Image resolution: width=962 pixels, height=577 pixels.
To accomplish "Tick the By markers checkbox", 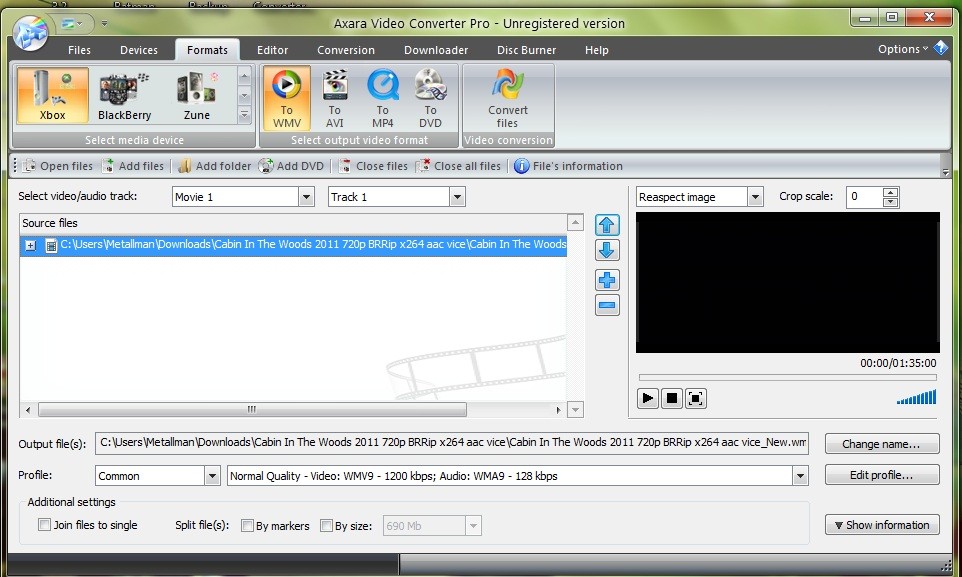I will point(247,525).
